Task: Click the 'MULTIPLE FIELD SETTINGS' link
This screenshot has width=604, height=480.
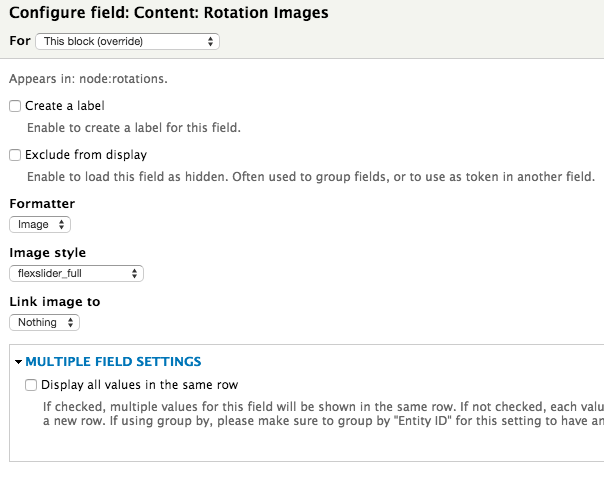Action: pos(113,362)
